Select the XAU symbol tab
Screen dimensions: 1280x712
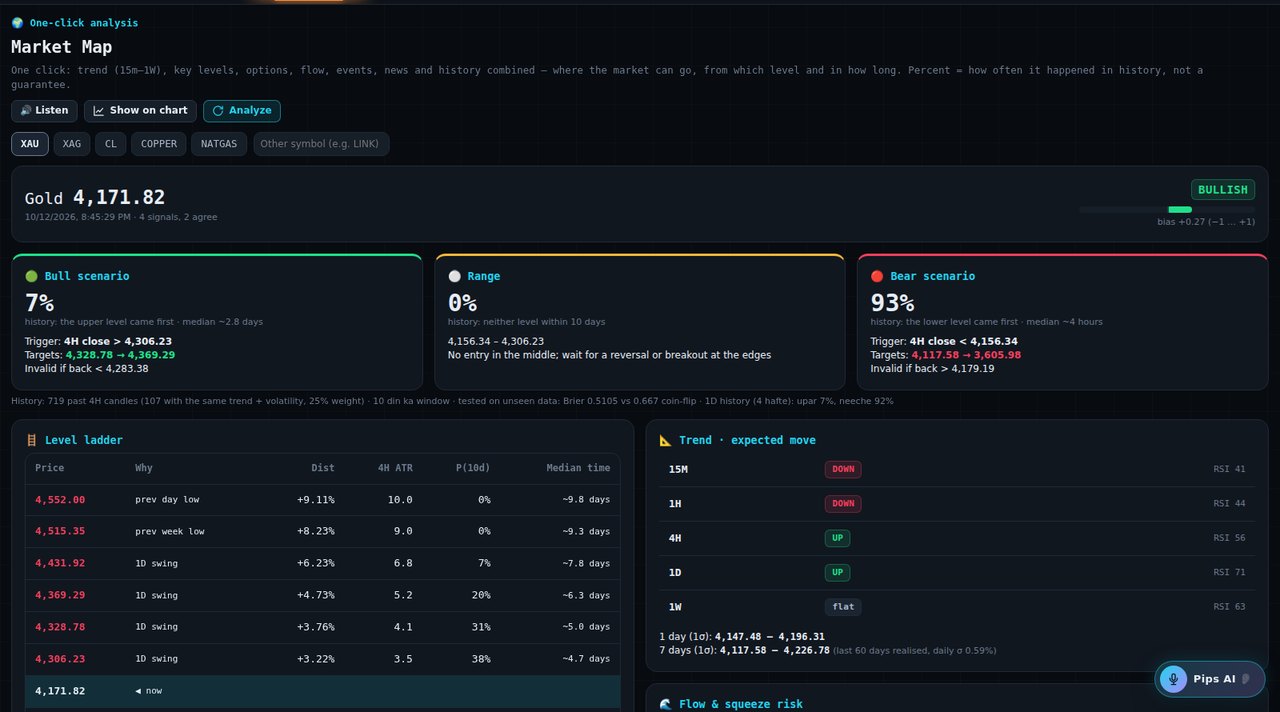30,144
